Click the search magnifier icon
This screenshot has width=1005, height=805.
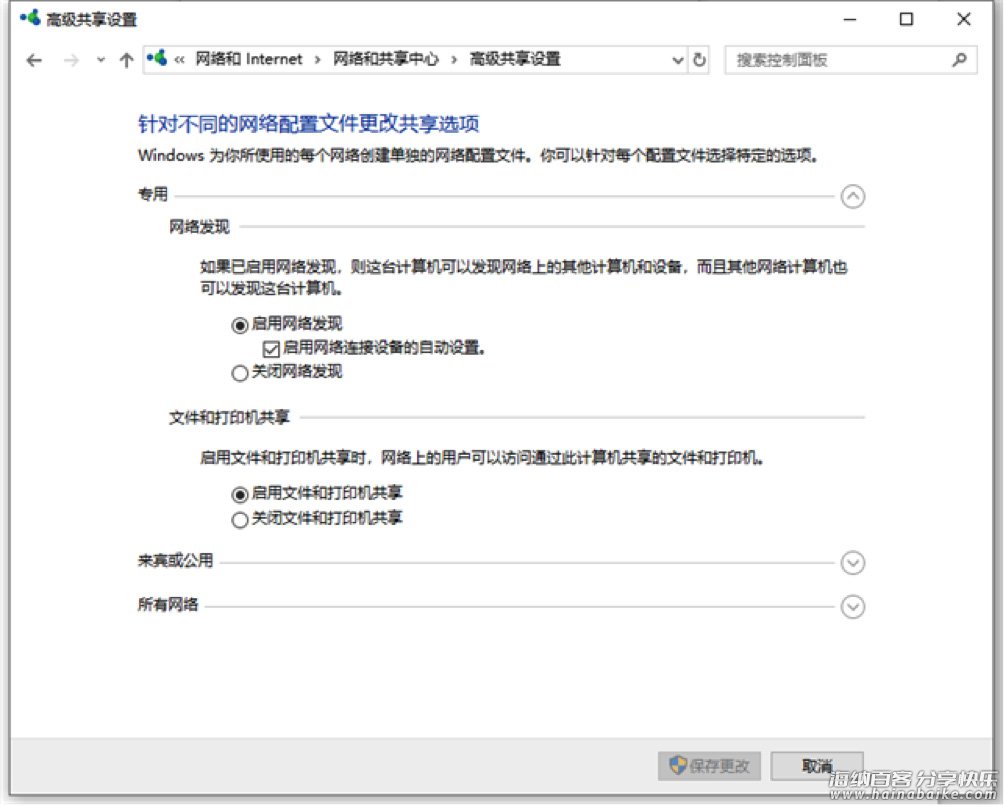(959, 60)
